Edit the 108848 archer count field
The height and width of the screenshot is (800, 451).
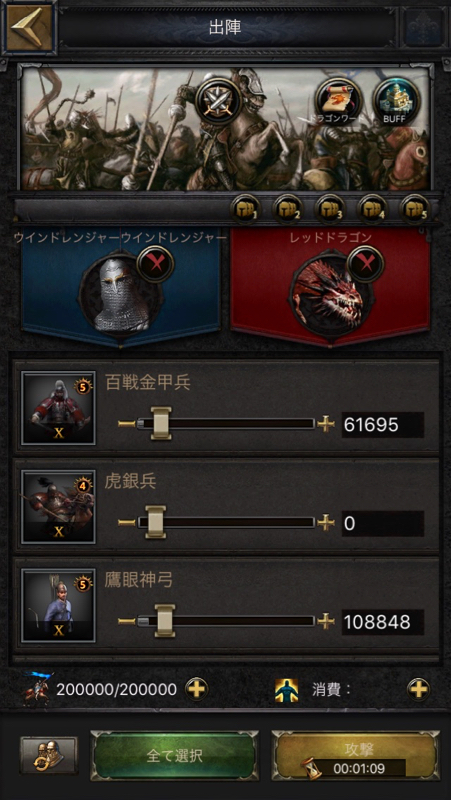coord(383,622)
